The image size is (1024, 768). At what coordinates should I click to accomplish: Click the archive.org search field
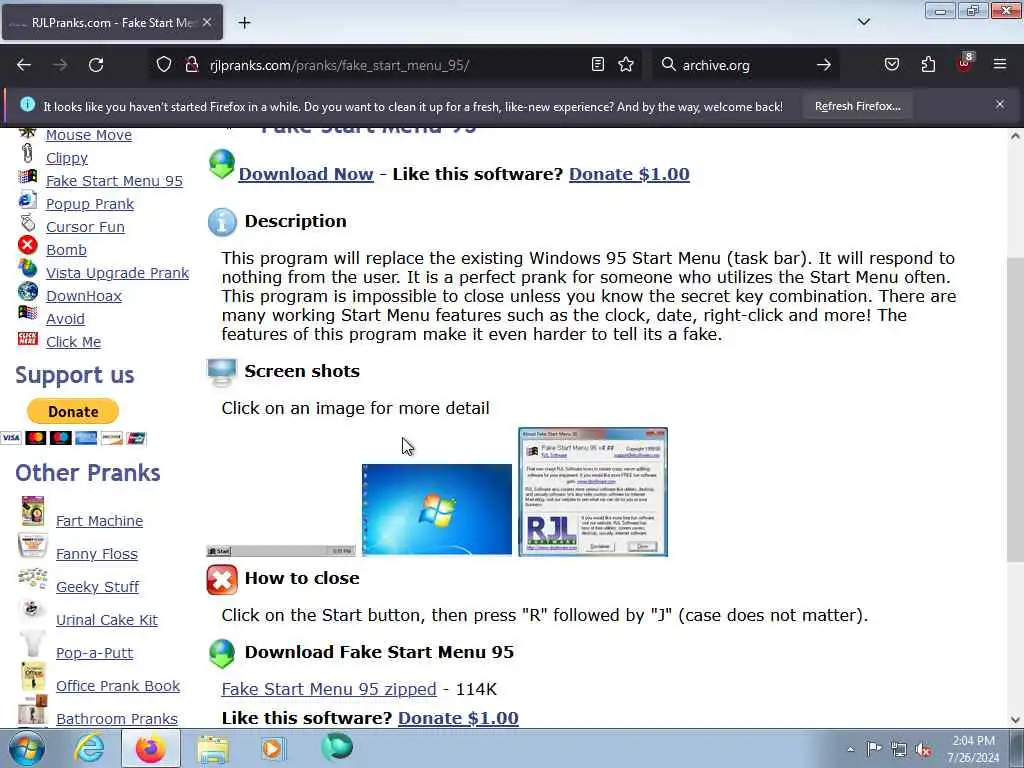coord(744,65)
